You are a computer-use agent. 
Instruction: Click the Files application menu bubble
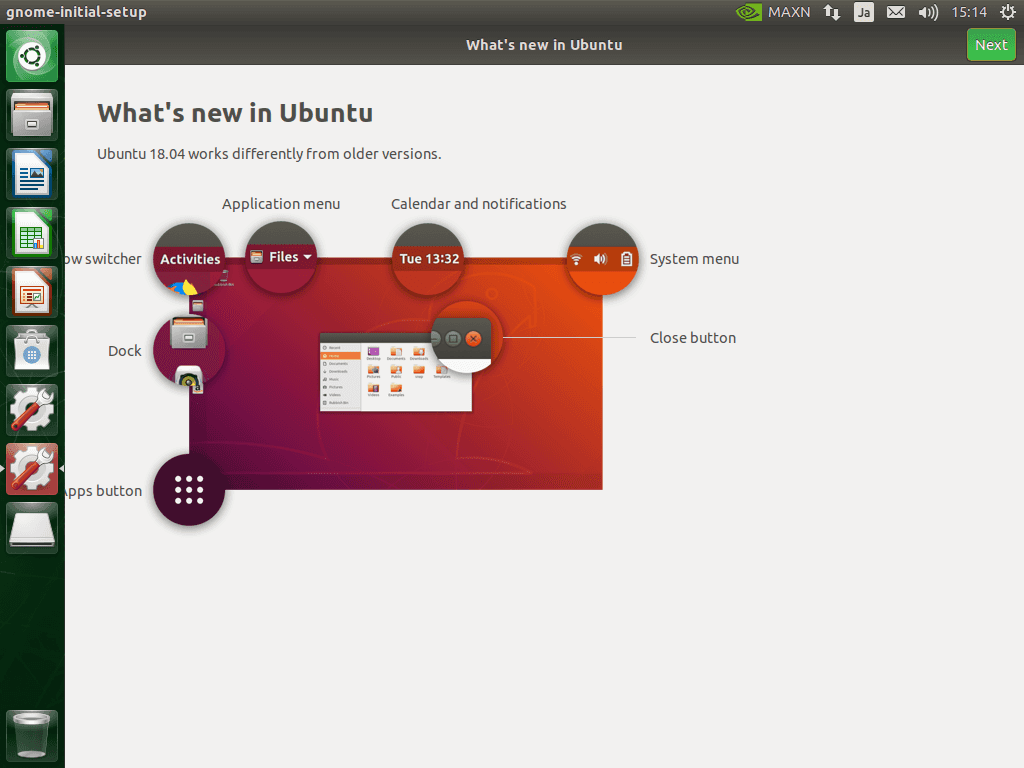pyautogui.click(x=281, y=257)
